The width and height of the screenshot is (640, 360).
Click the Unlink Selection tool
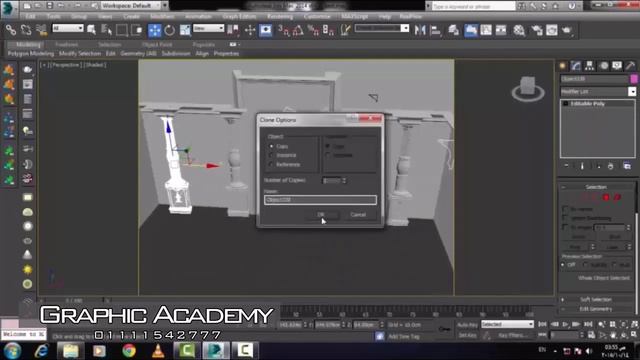pos(26,30)
